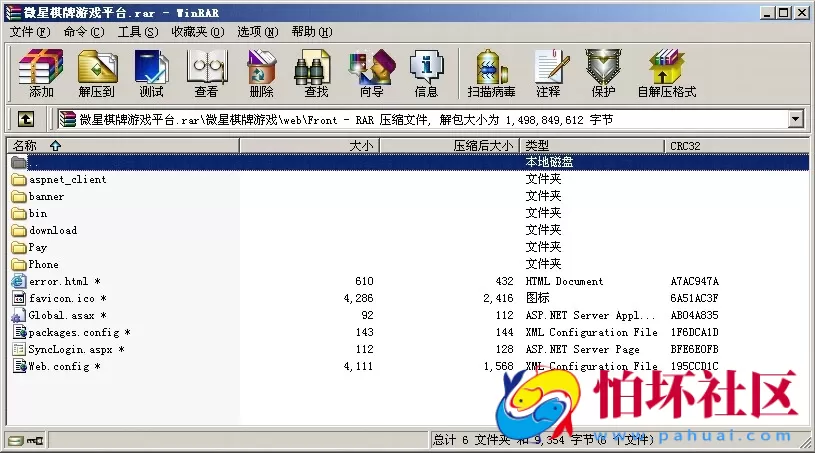Launch the Wizard (向导) icon
This screenshot has width=815, height=453.
coord(372,73)
